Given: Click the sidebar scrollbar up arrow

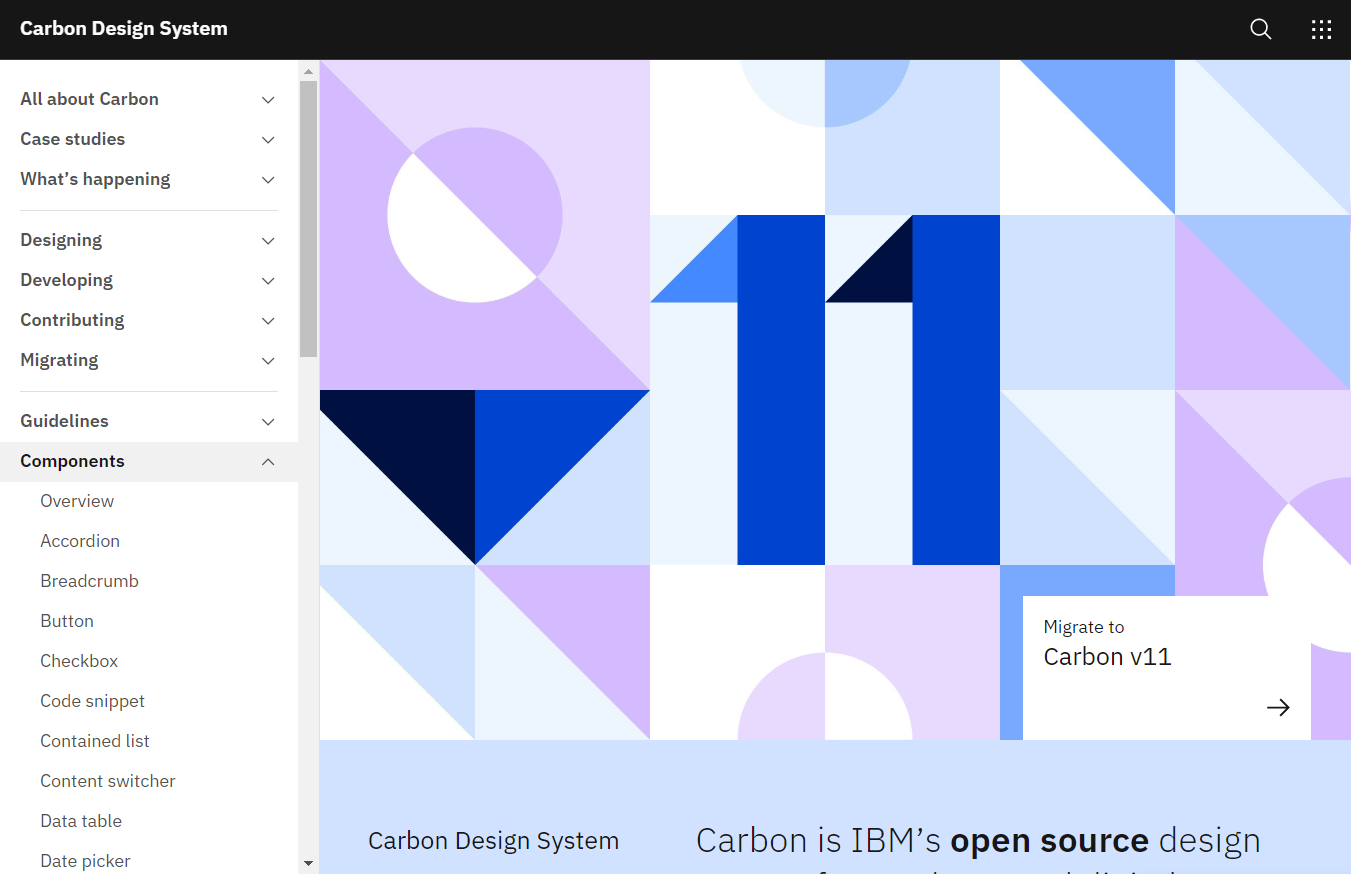Looking at the screenshot, I should point(308,70).
